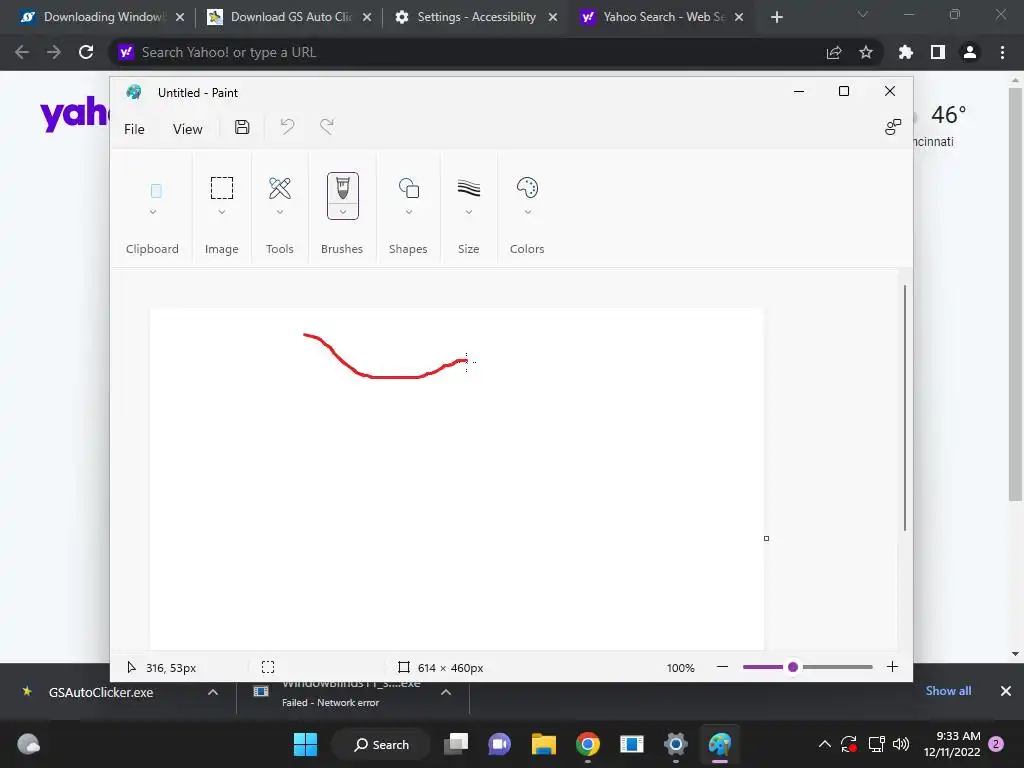Expand the Shapes dropdown chevron

[x=409, y=212]
